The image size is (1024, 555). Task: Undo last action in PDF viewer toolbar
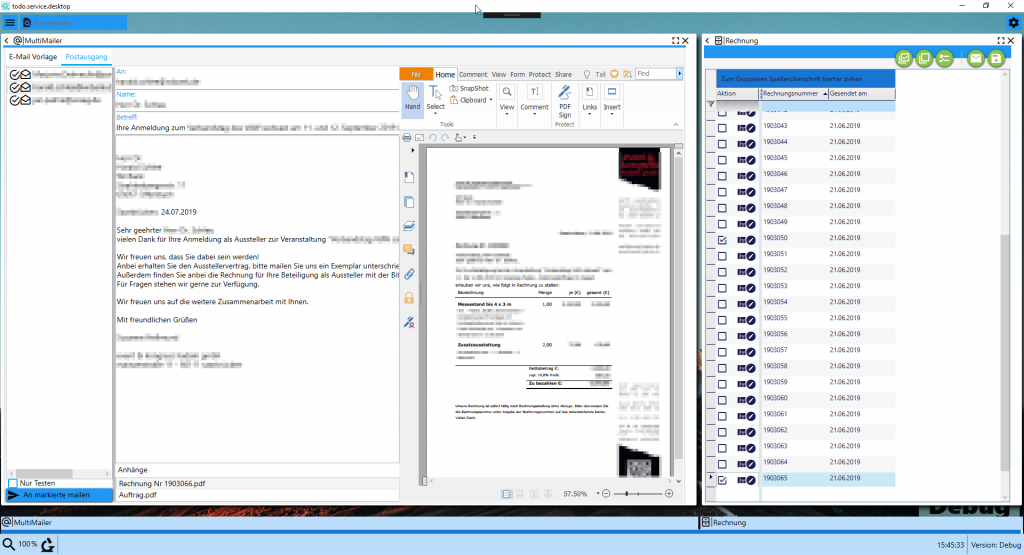(432, 138)
